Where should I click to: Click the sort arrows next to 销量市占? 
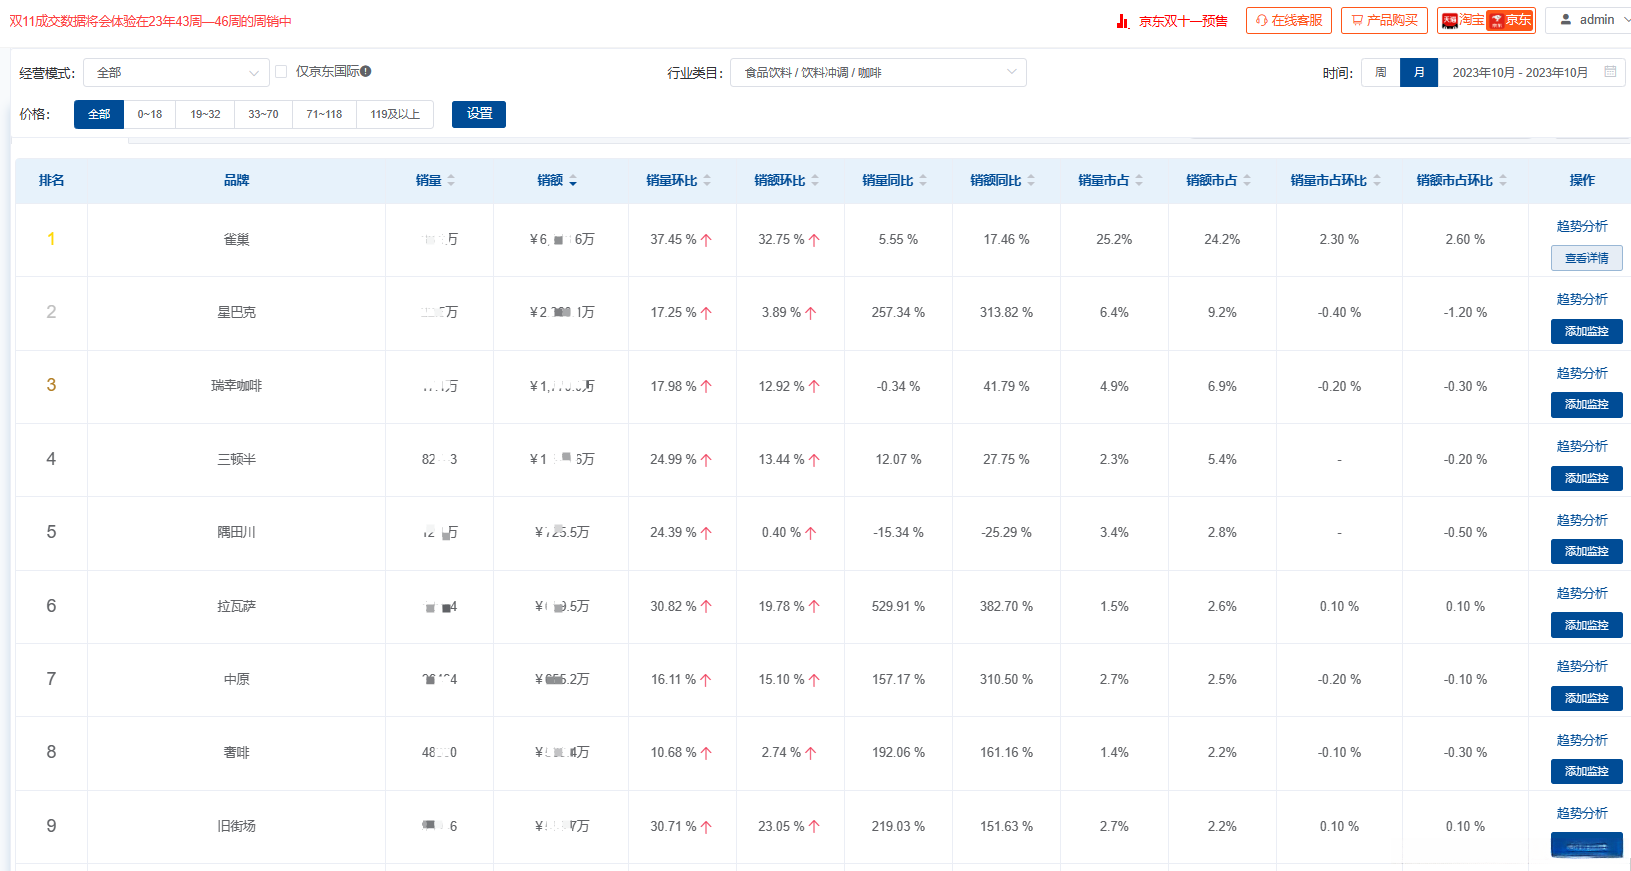[x=1139, y=181]
